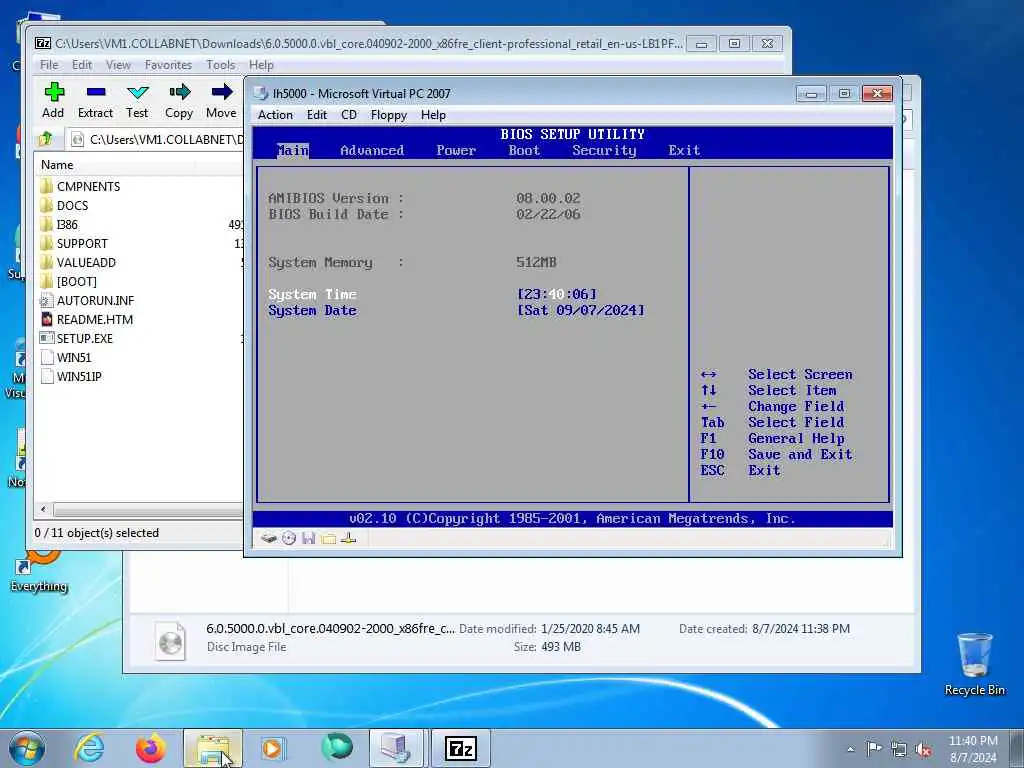1024x768 pixels.
Task: Open Windows Media Player from the taskbar
Action: [x=273, y=748]
